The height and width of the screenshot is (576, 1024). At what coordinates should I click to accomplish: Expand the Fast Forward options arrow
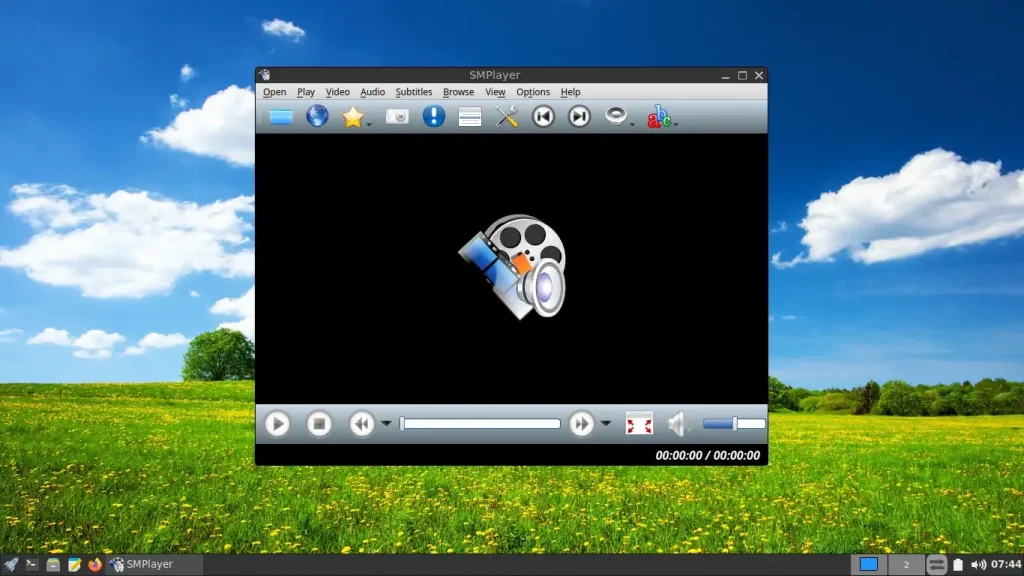pos(605,424)
